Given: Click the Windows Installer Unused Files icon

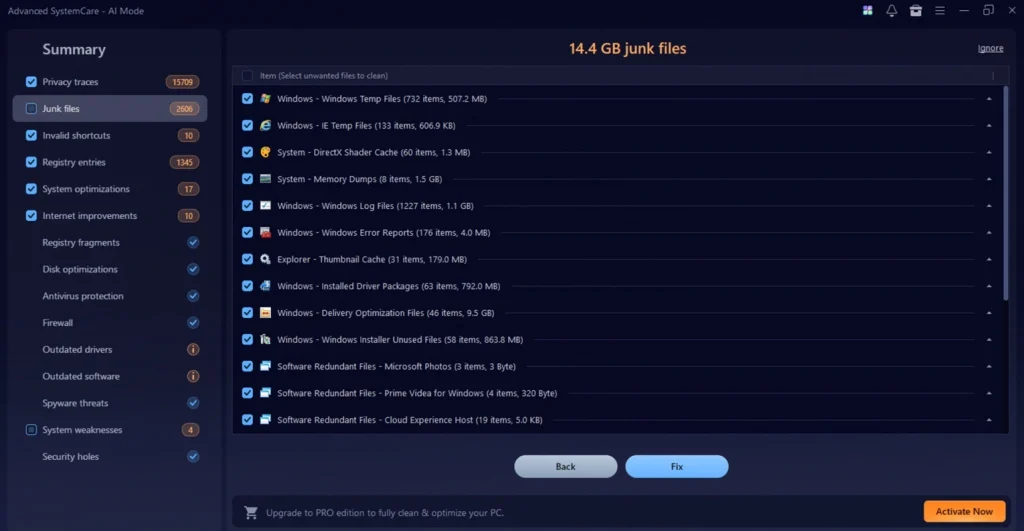Looking at the screenshot, I should click(265, 340).
